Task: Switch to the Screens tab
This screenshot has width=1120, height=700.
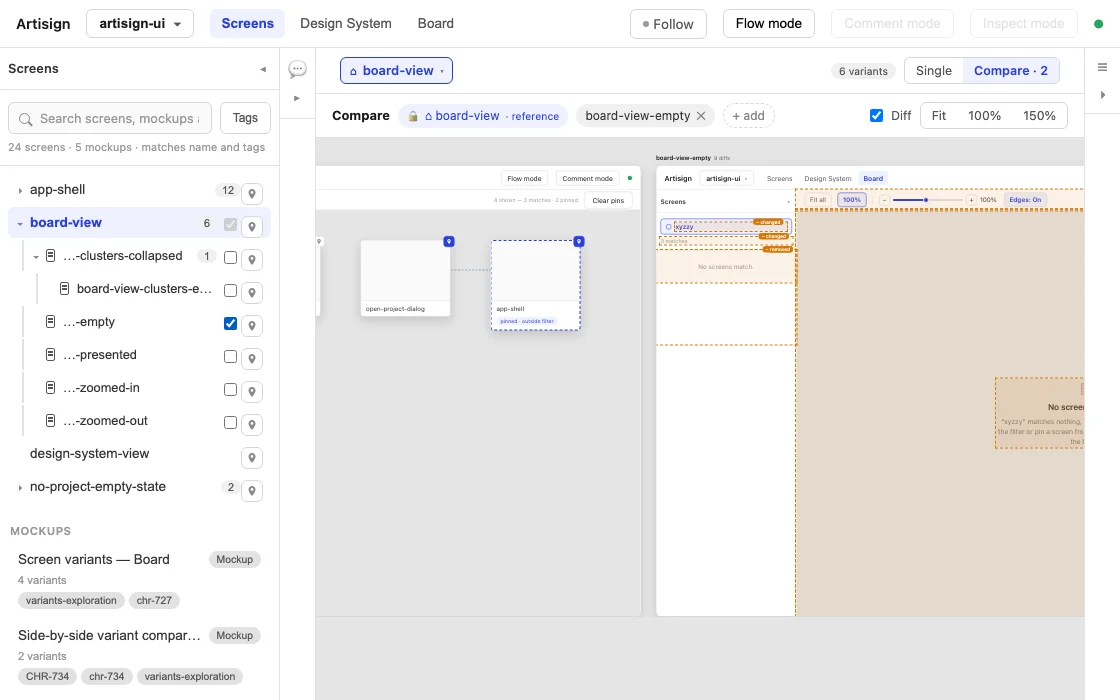Action: (247, 24)
